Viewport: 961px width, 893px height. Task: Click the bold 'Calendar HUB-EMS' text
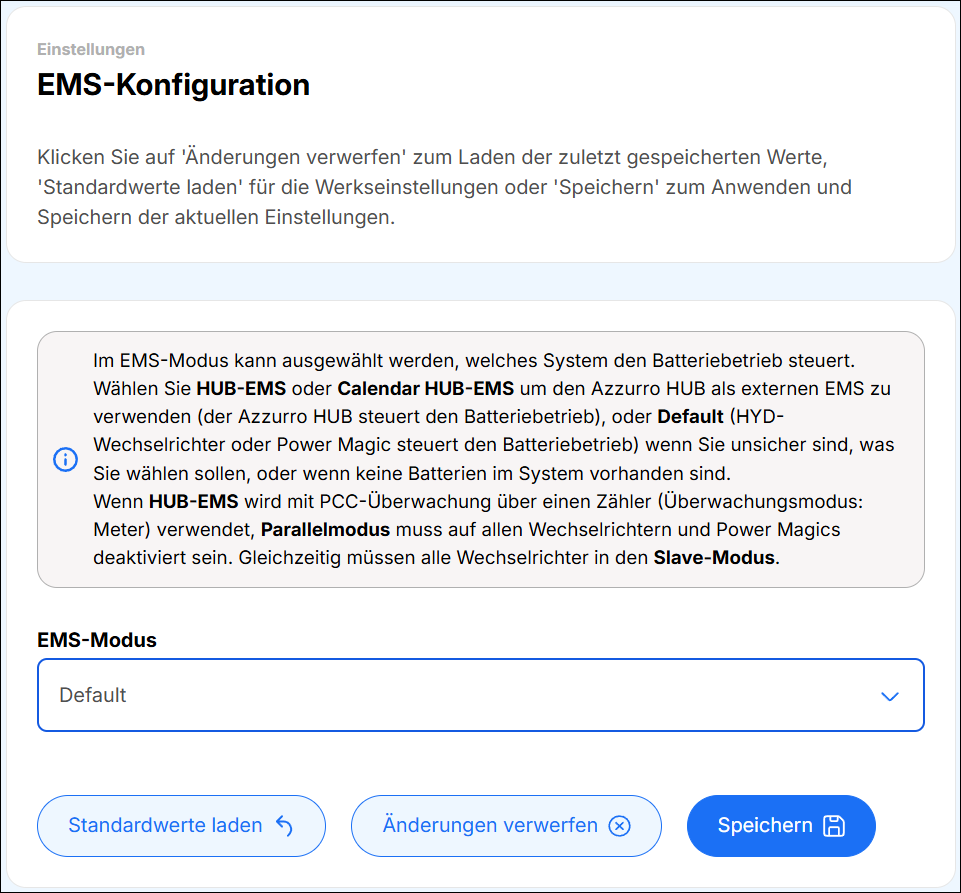click(426, 389)
